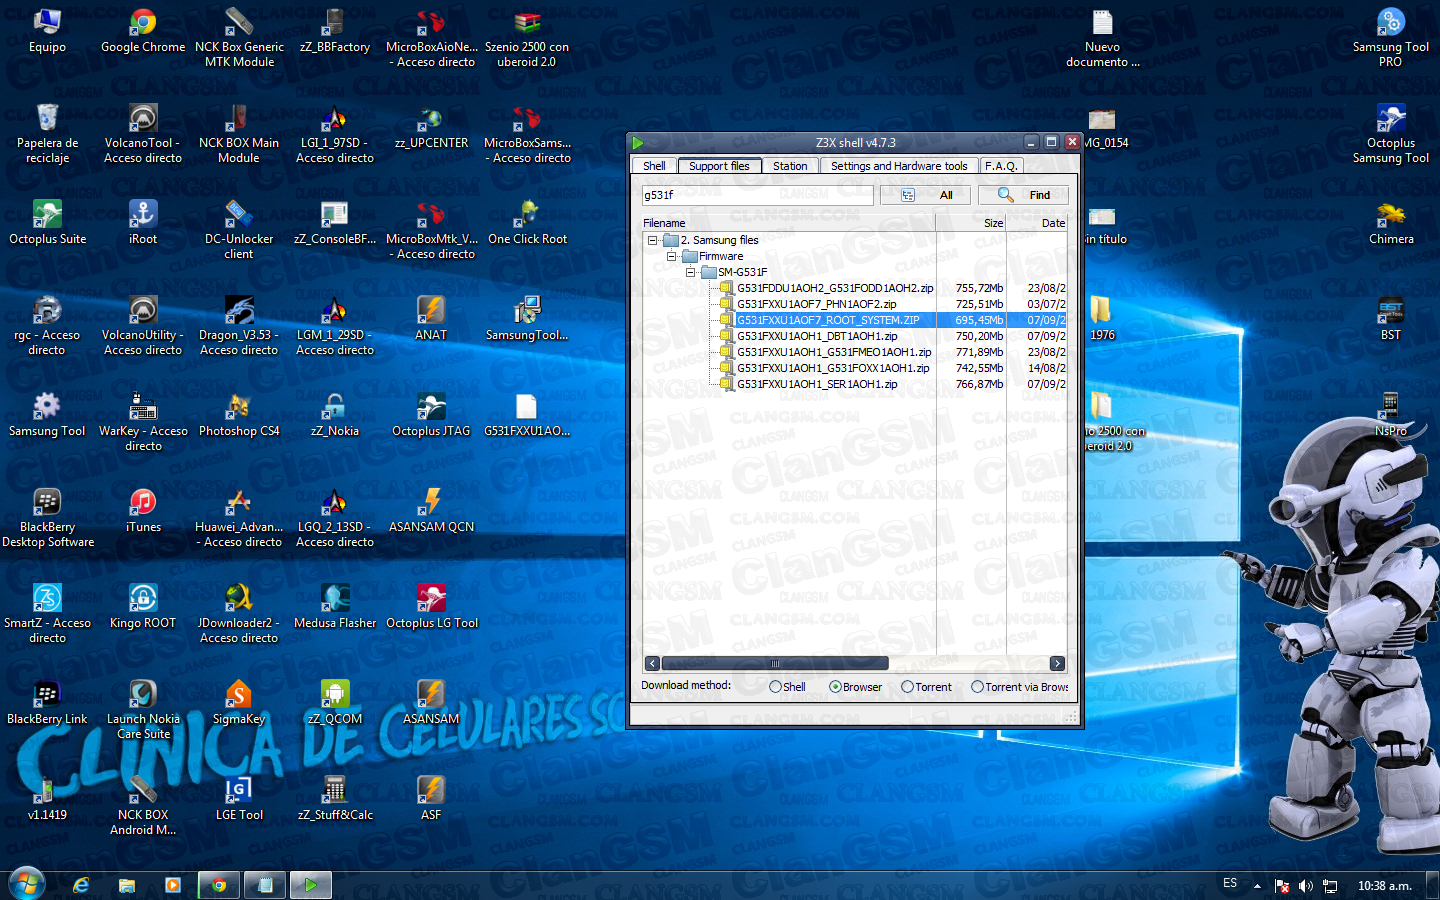This screenshot has height=900, width=1440.
Task: Click the search field containing g531f
Action: pyautogui.click(x=757, y=195)
